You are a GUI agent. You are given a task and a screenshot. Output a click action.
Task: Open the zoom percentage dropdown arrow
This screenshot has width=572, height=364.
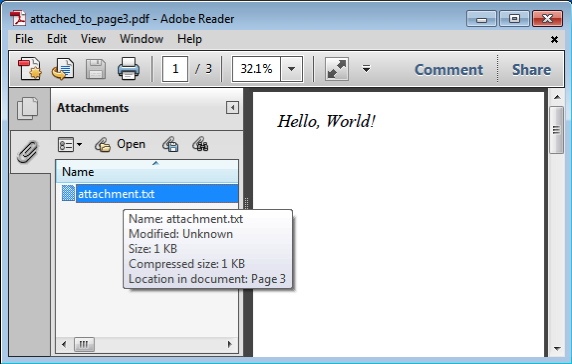point(291,69)
